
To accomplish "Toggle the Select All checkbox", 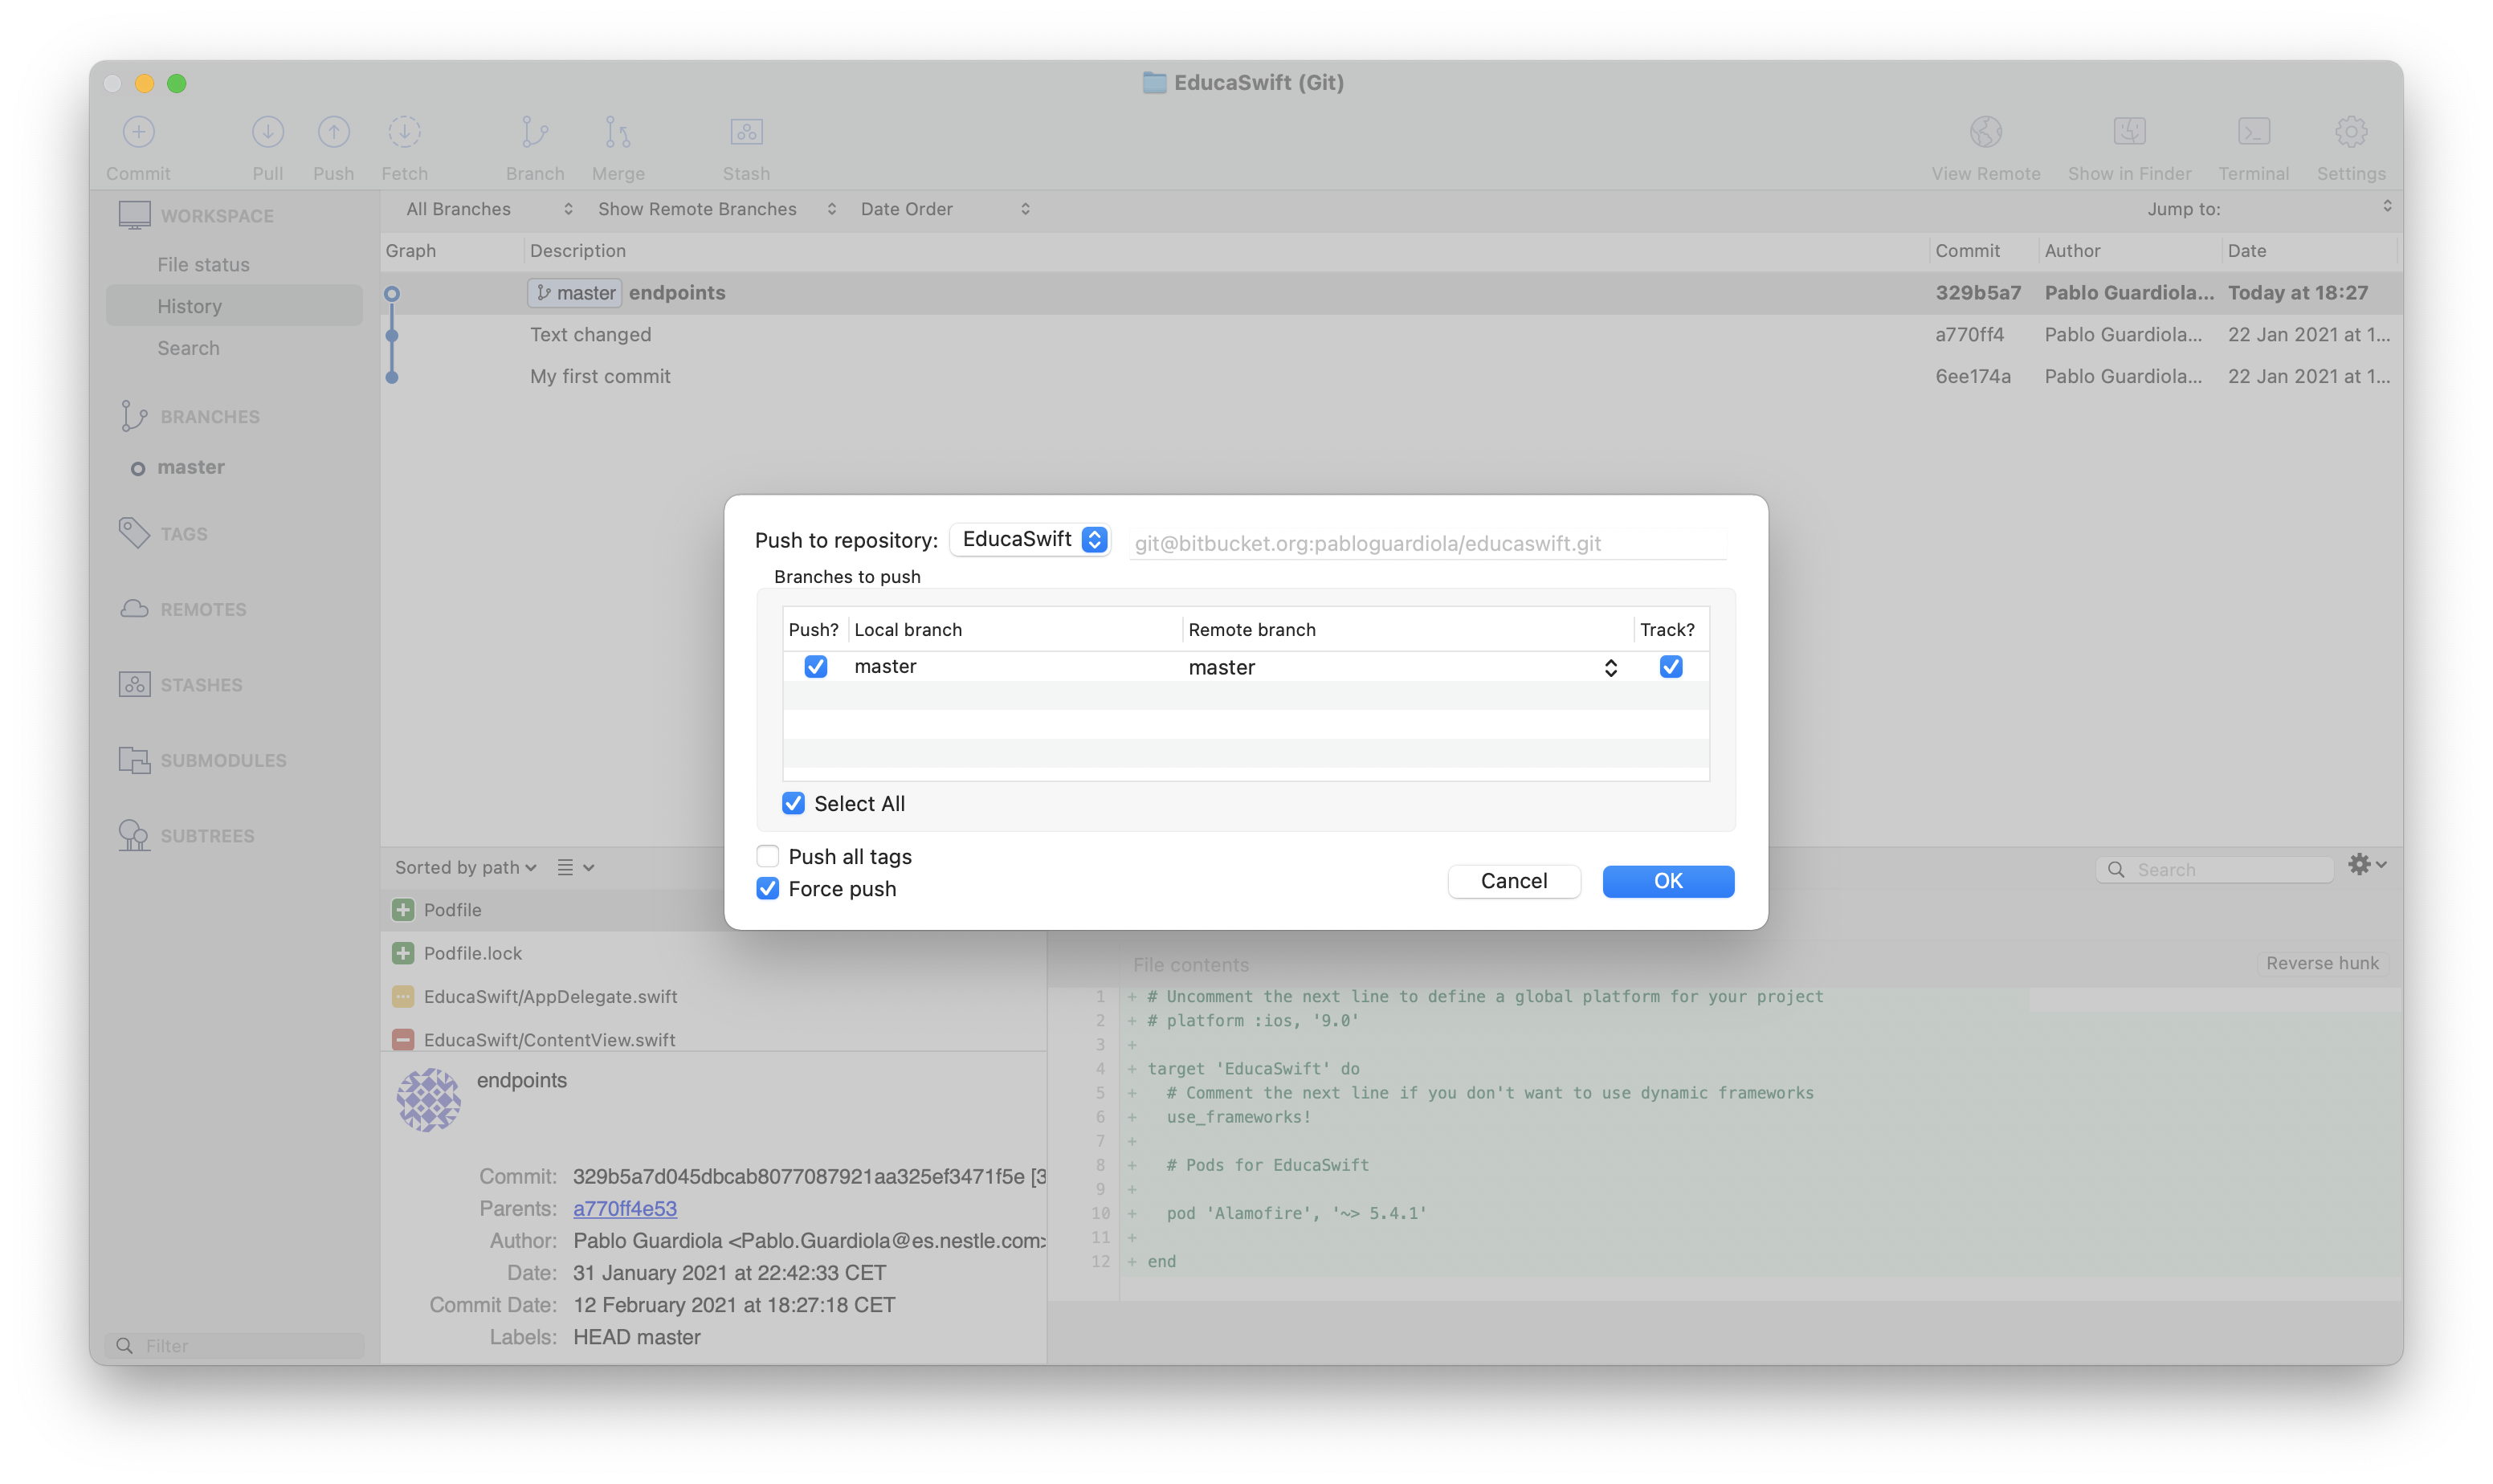I will point(793,804).
